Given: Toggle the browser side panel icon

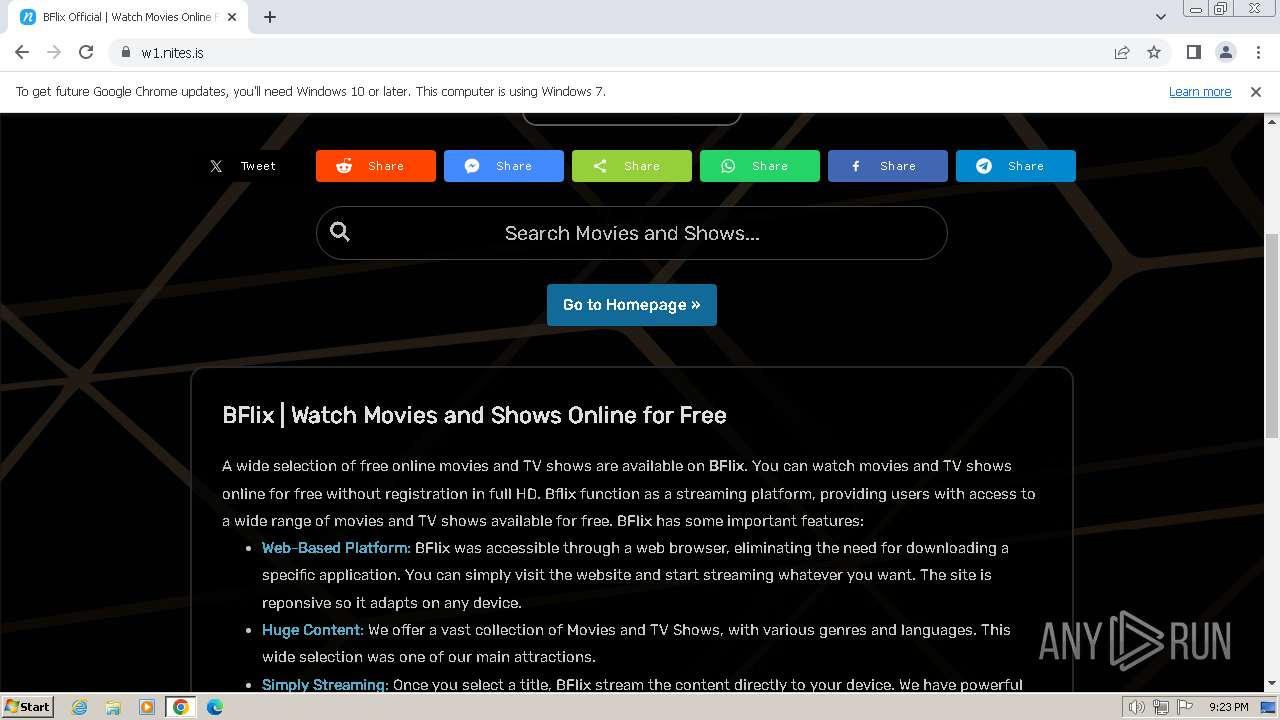Looking at the screenshot, I should click(1193, 52).
